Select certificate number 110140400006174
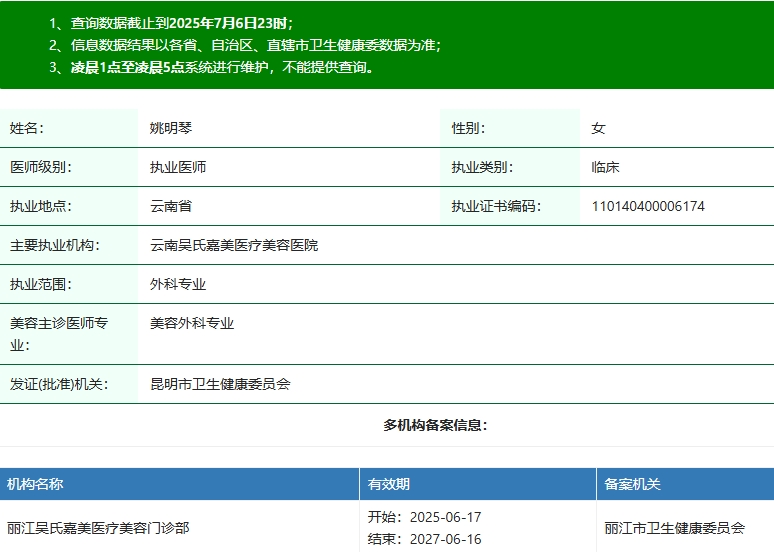This screenshot has height=552, width=774. coord(648,206)
